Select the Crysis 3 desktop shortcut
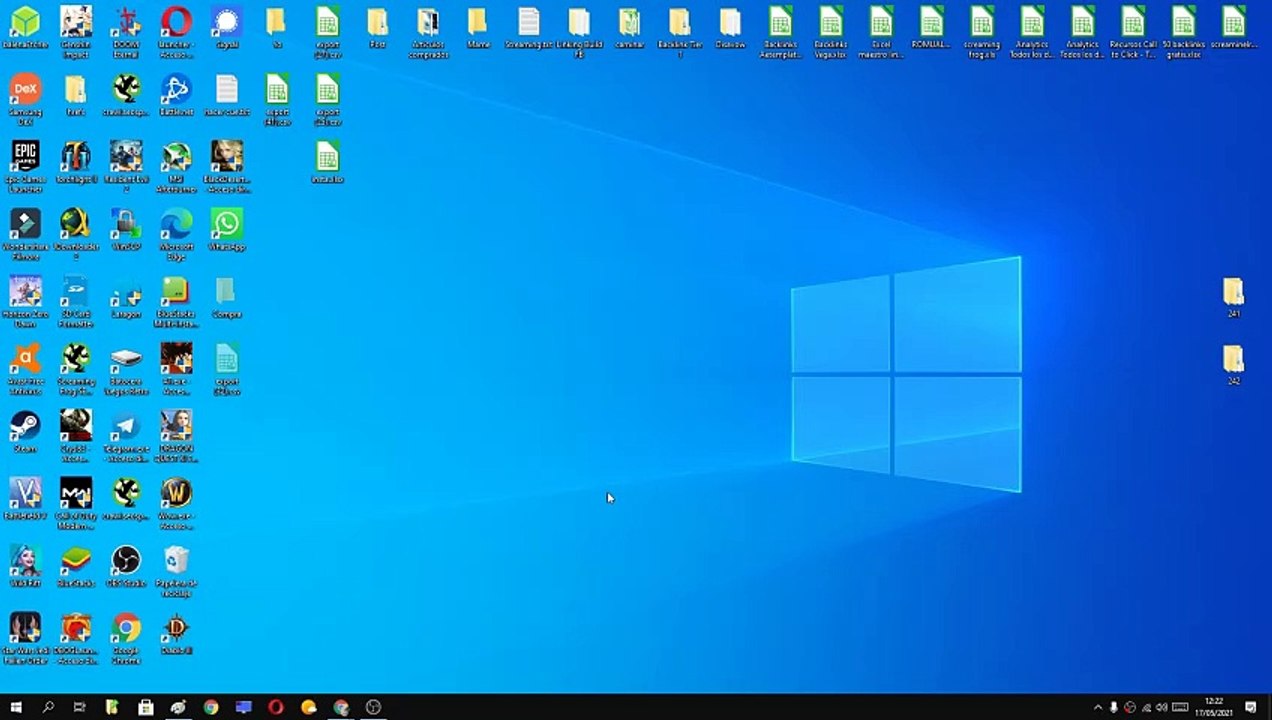Image resolution: width=1272 pixels, height=720 pixels. pyautogui.click(x=76, y=436)
